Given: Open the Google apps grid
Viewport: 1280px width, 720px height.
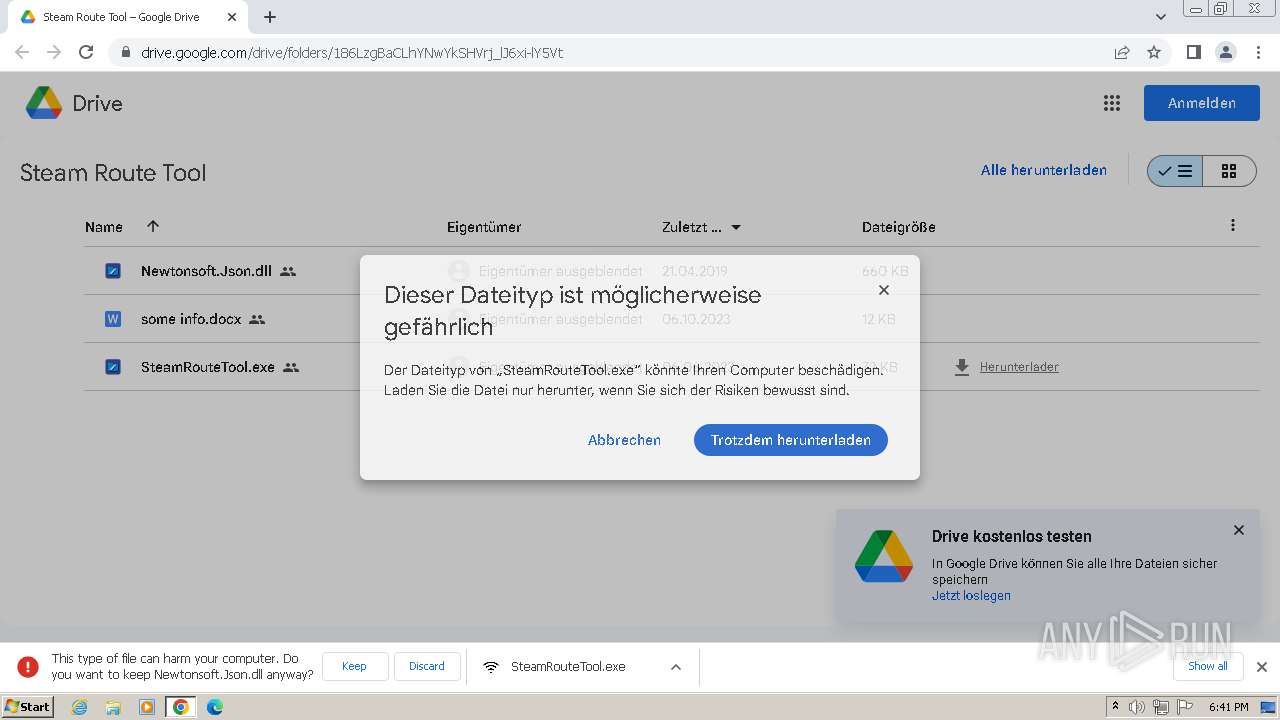Looking at the screenshot, I should tap(1111, 103).
